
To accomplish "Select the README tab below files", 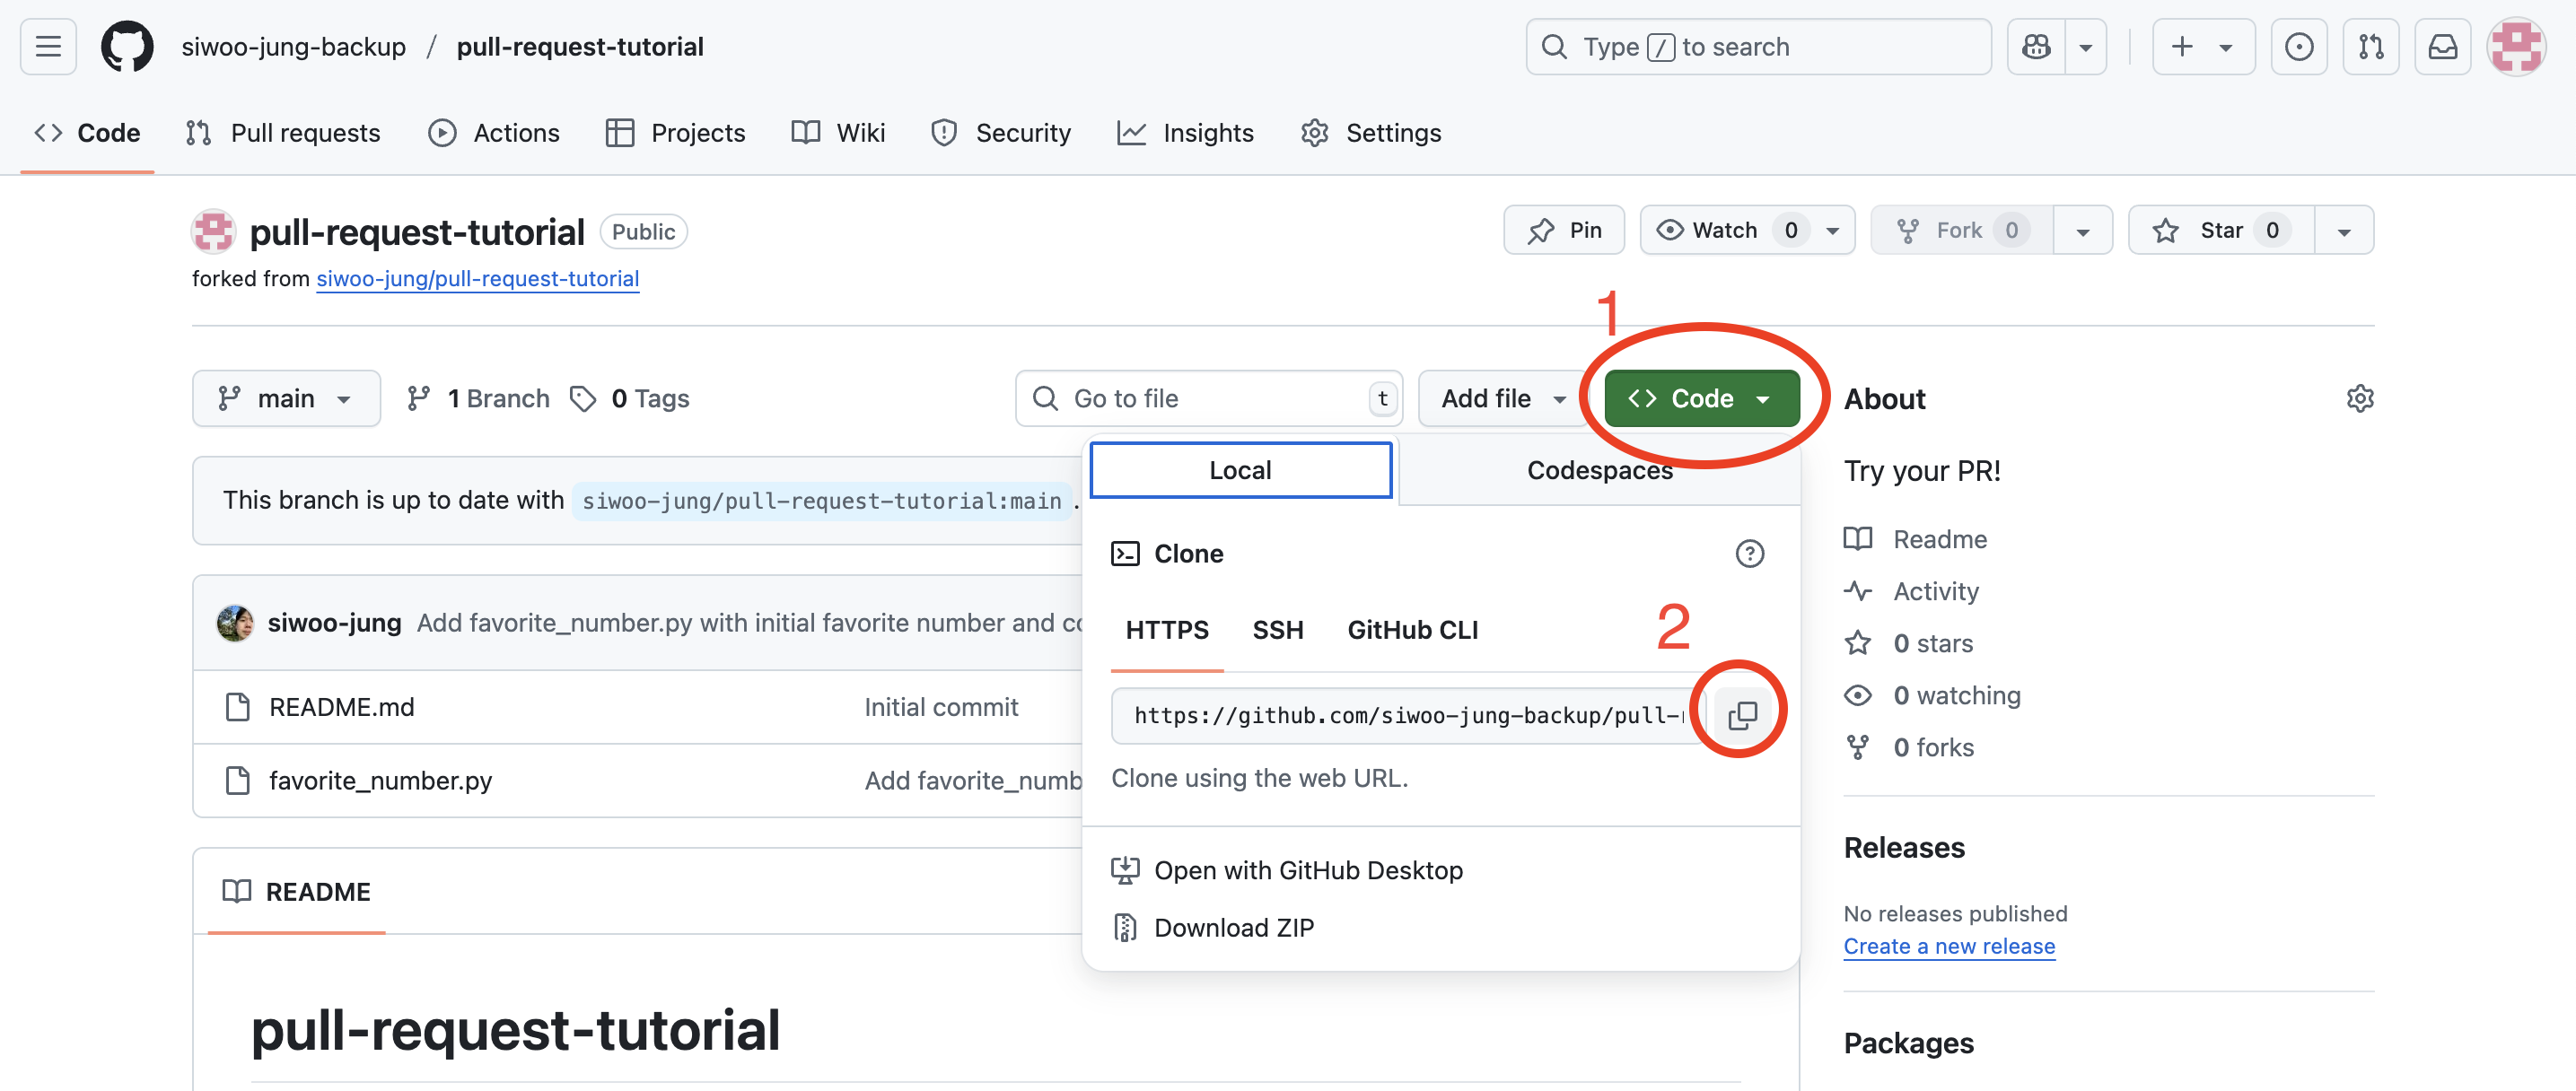I will pyautogui.click(x=297, y=892).
